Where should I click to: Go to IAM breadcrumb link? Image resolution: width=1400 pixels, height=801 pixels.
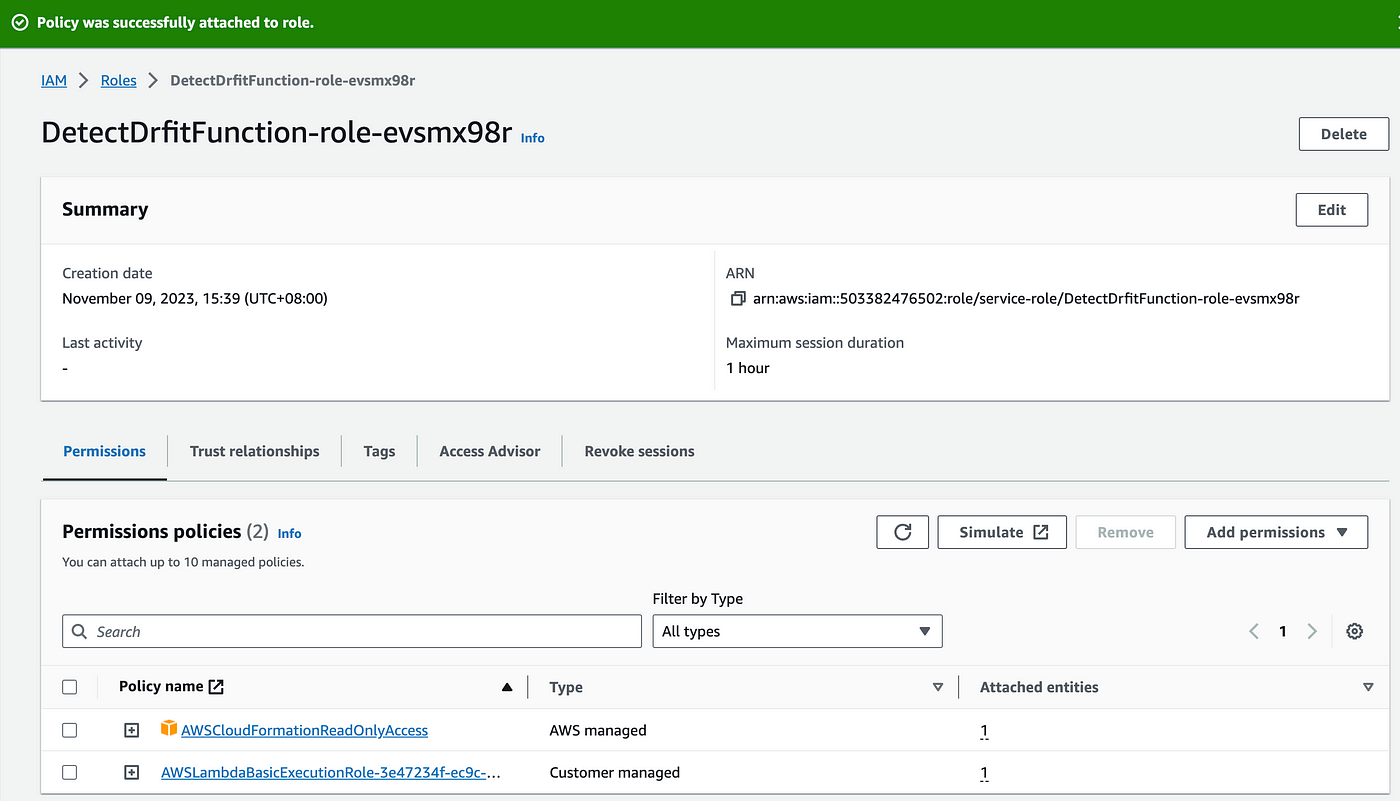54,80
